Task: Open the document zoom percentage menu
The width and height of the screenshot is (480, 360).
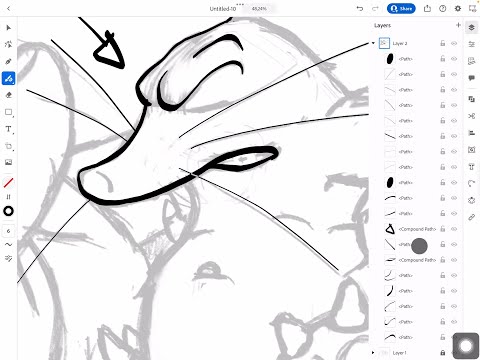Action: (x=259, y=9)
